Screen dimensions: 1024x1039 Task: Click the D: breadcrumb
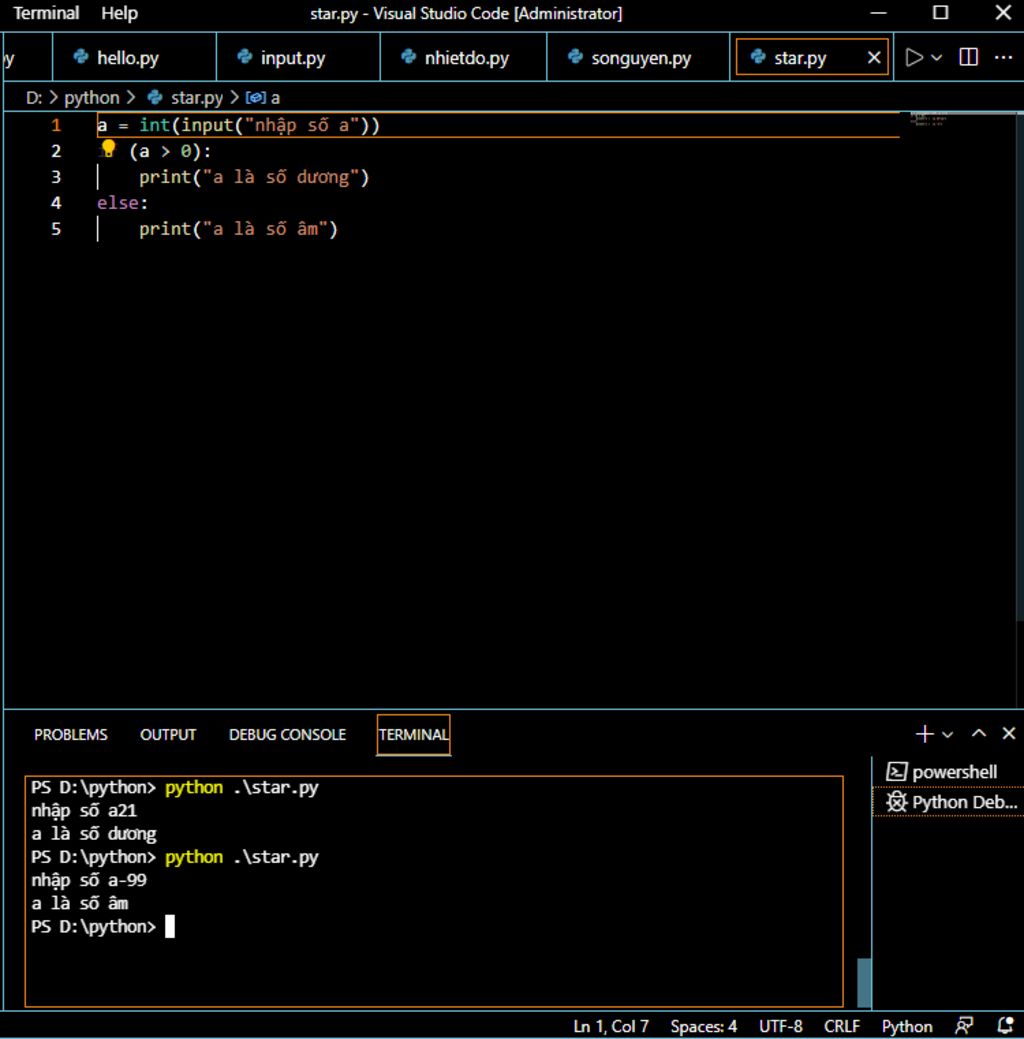click(x=34, y=98)
